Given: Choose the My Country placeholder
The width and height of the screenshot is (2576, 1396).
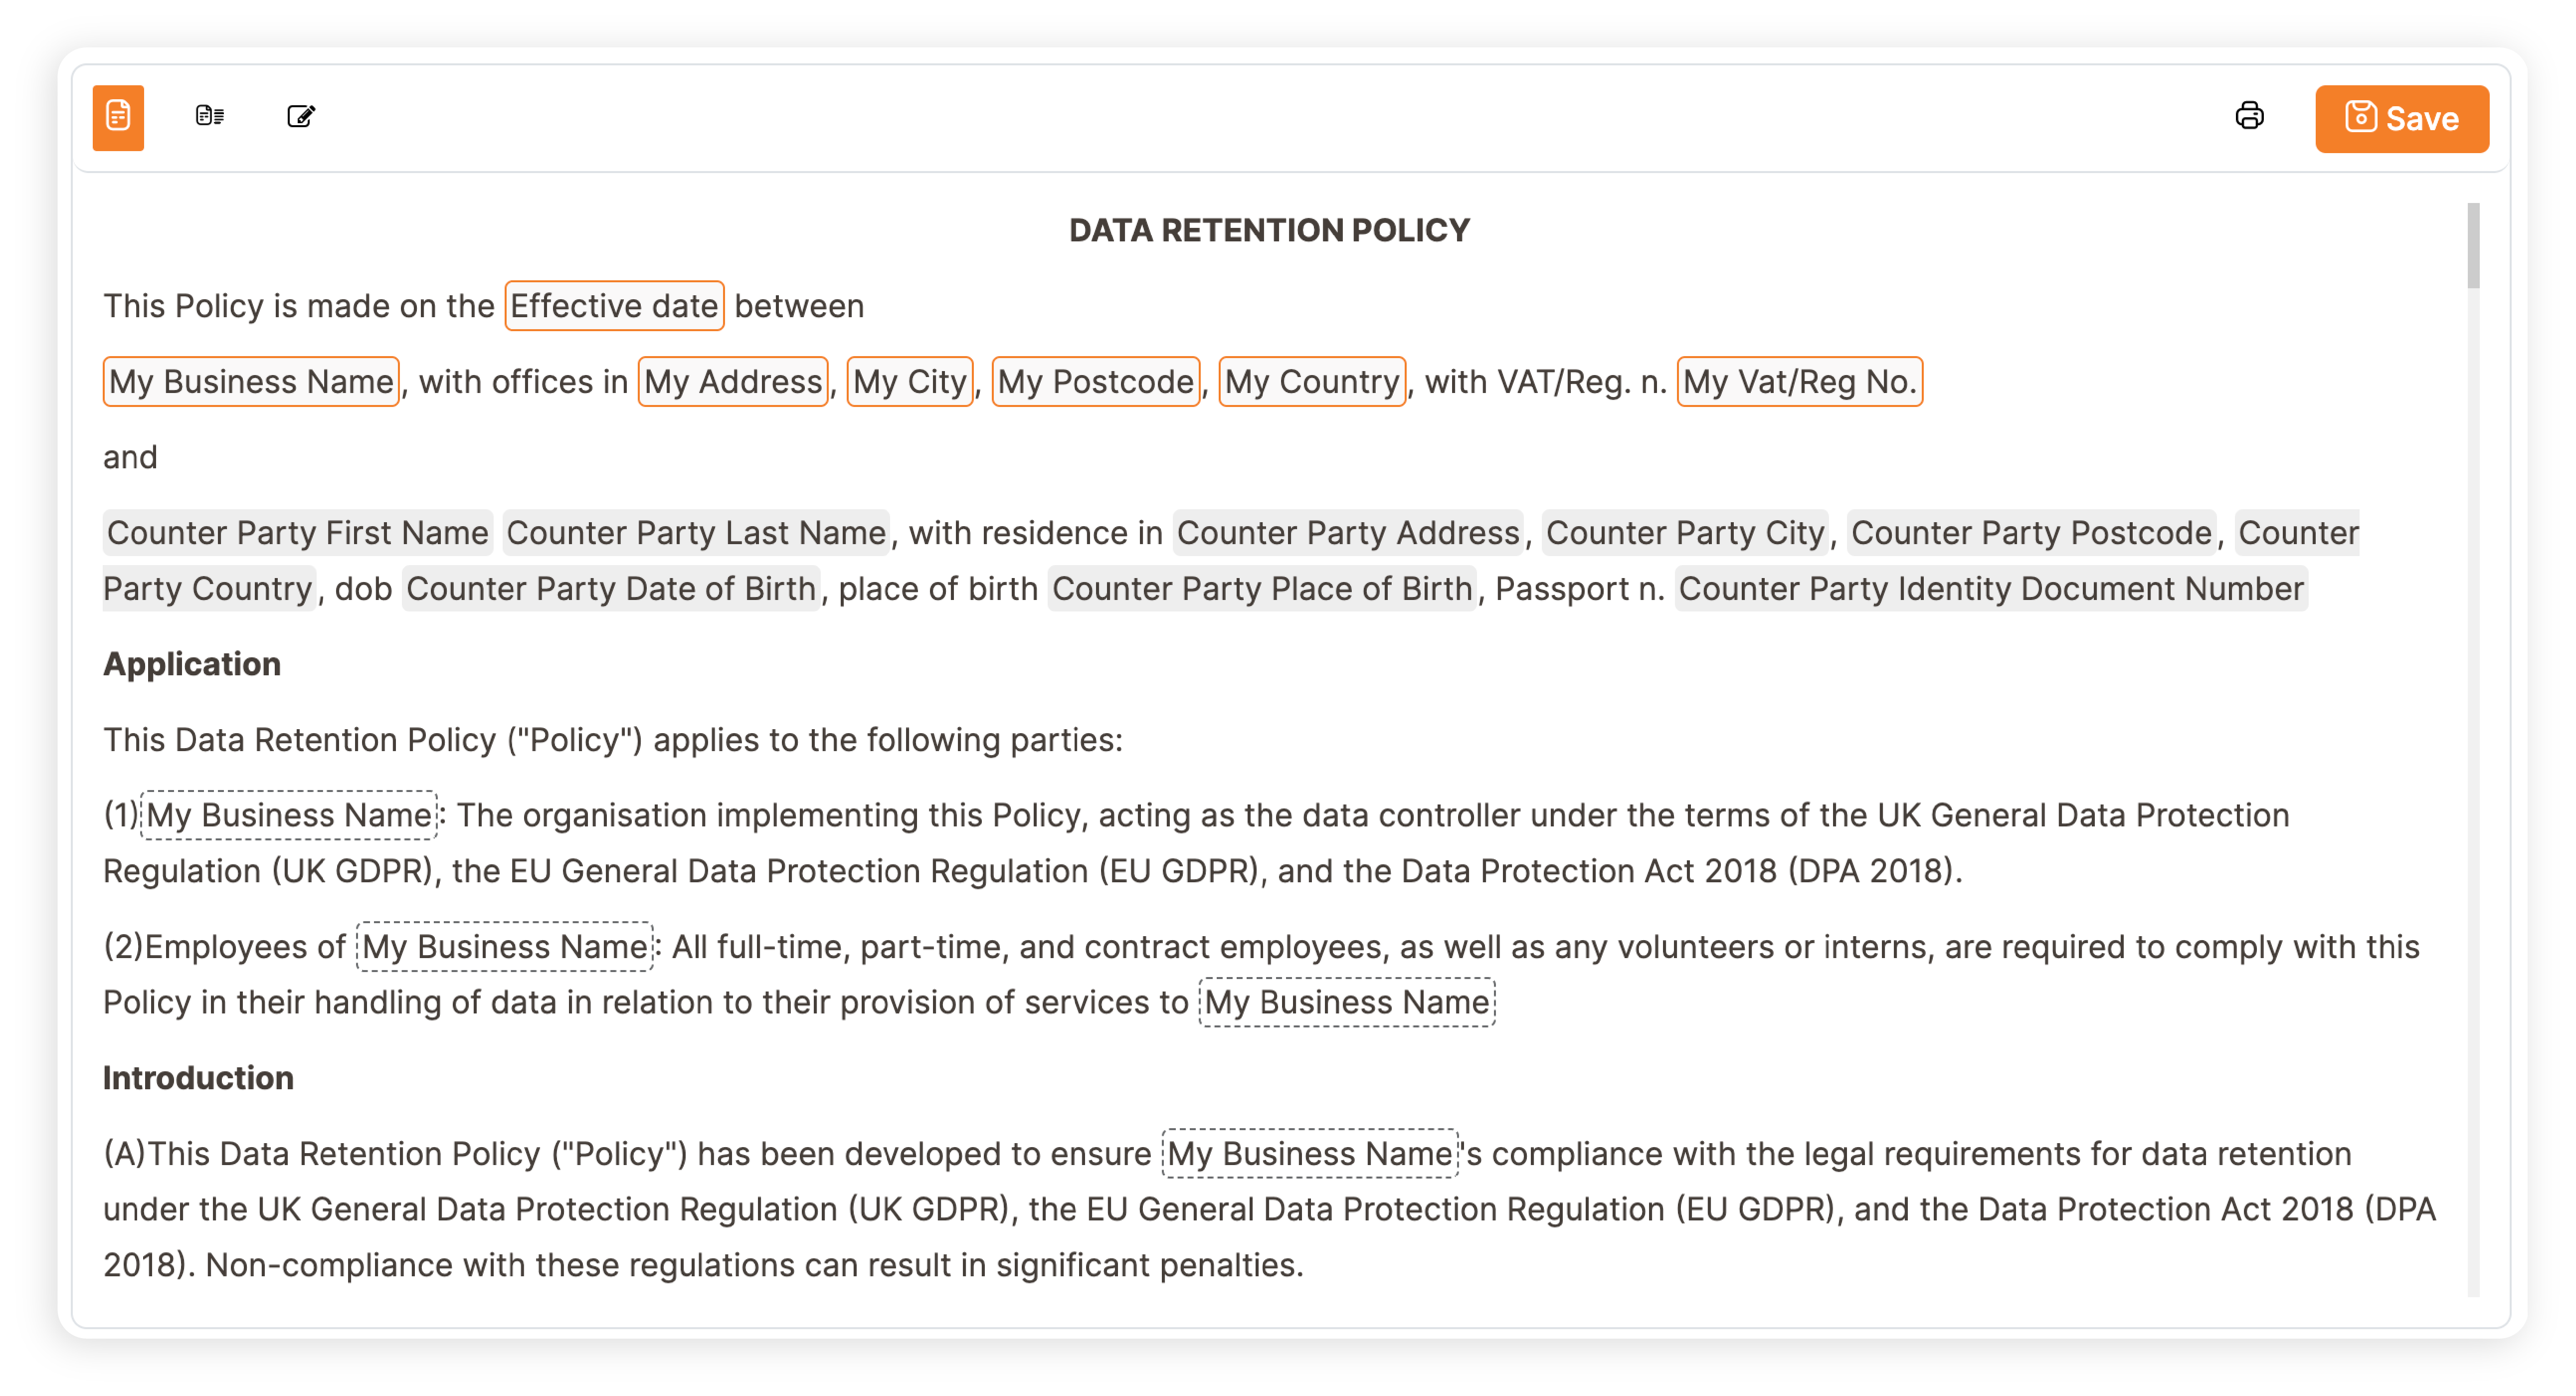Looking at the screenshot, I should (x=1311, y=382).
